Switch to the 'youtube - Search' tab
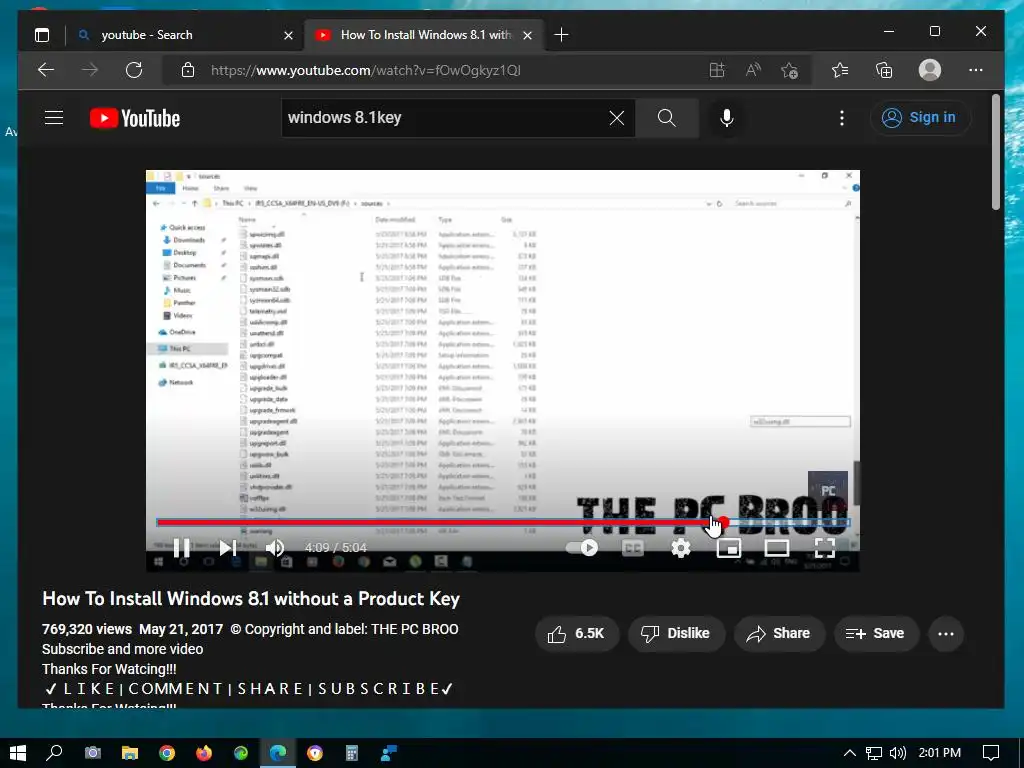 click(x=184, y=35)
